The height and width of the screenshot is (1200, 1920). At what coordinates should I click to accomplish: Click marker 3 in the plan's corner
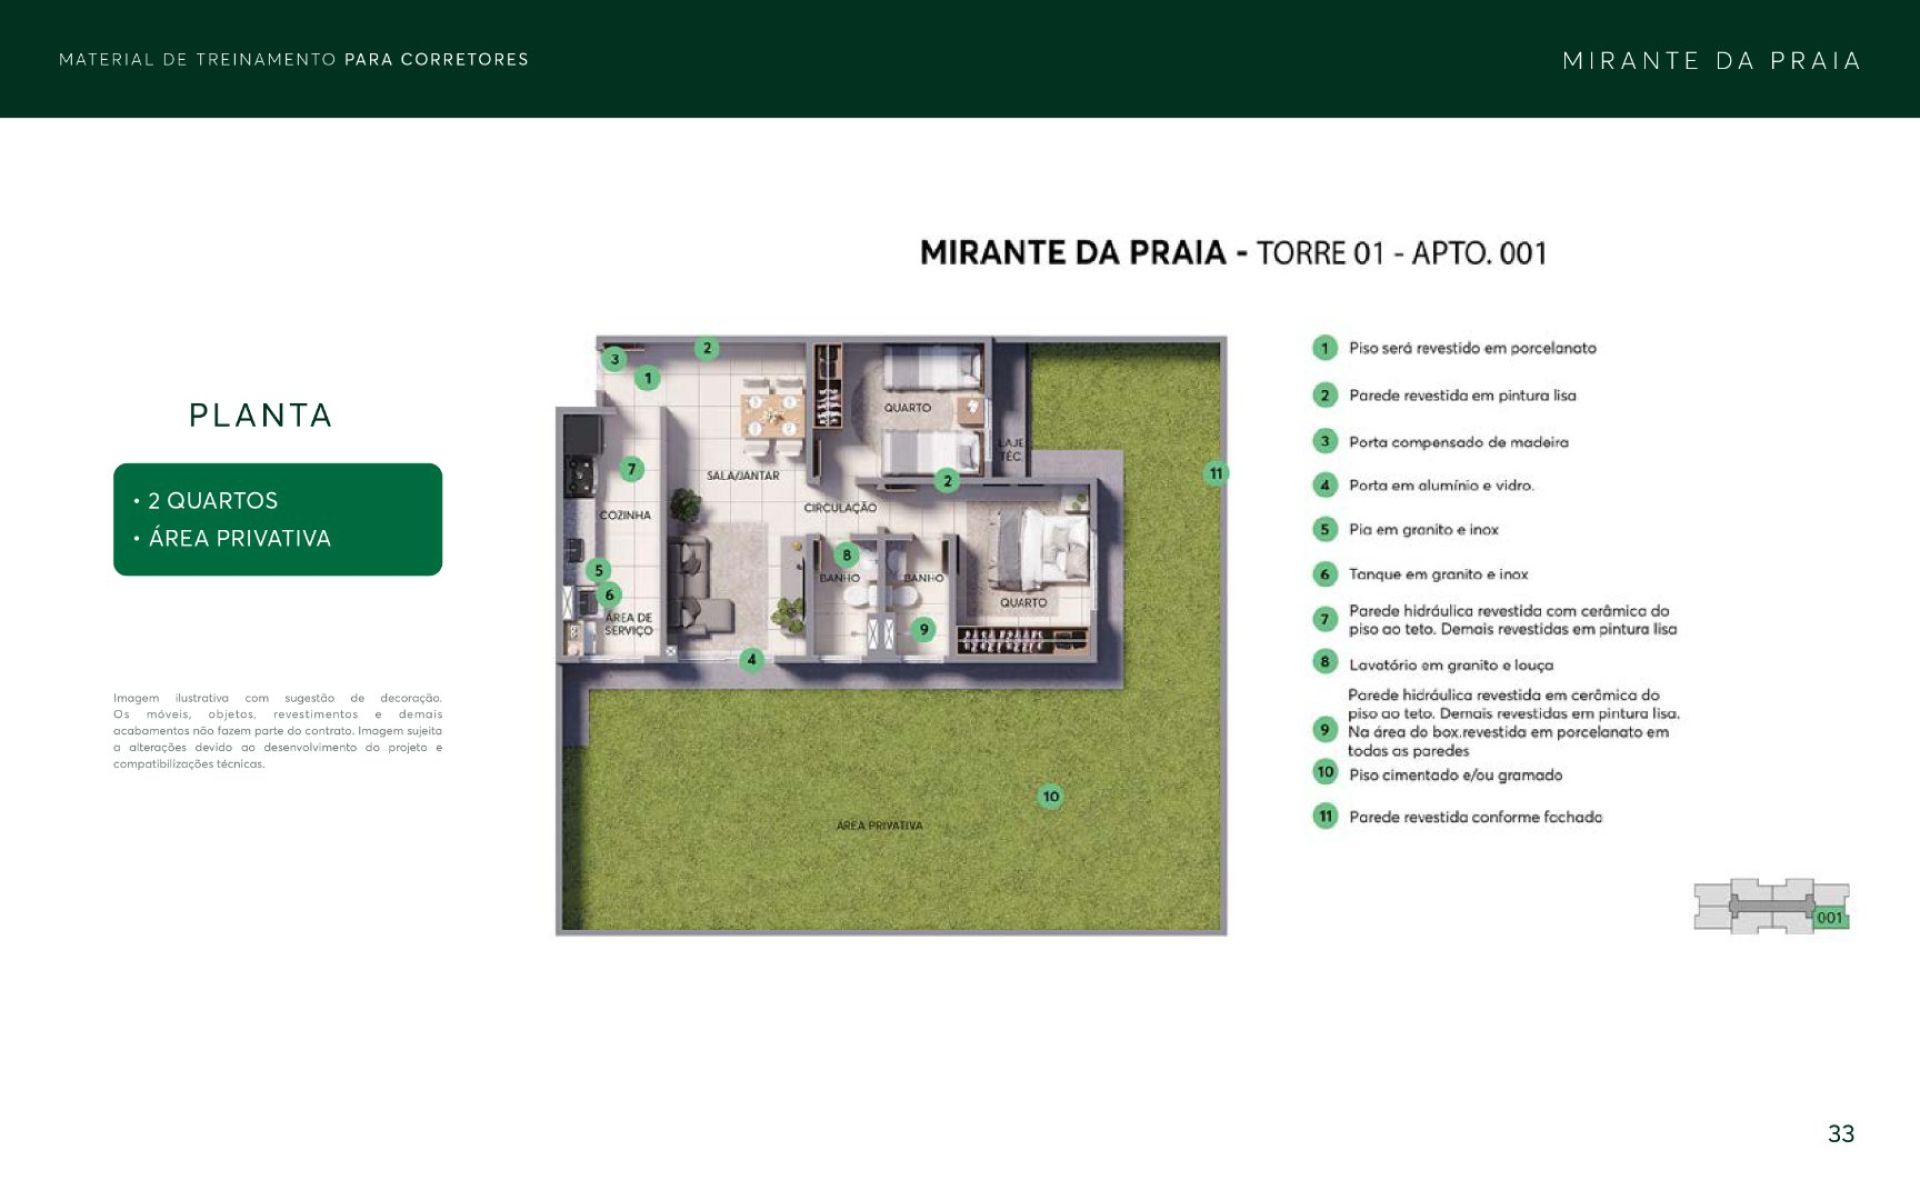click(614, 359)
